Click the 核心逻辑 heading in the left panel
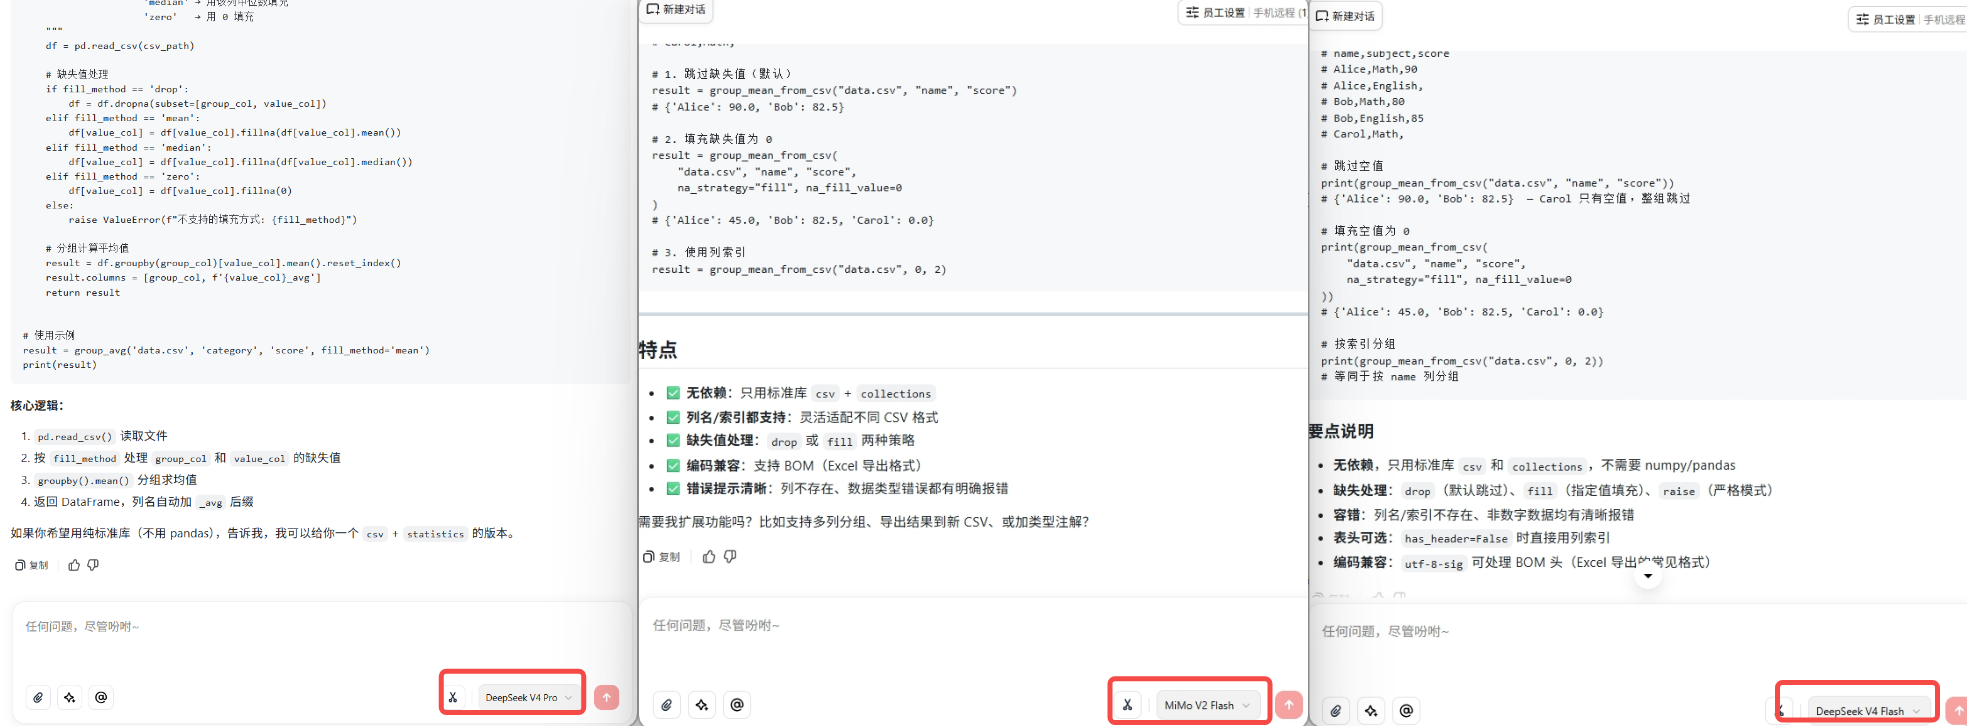Image resolution: width=1967 pixels, height=726 pixels. coord(37,405)
